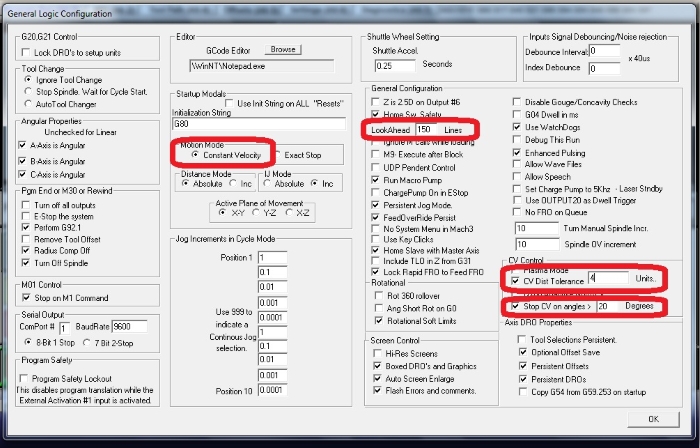The height and width of the screenshot is (448, 700).
Task: Uncheck Persistent DROs option
Action: 523,379
